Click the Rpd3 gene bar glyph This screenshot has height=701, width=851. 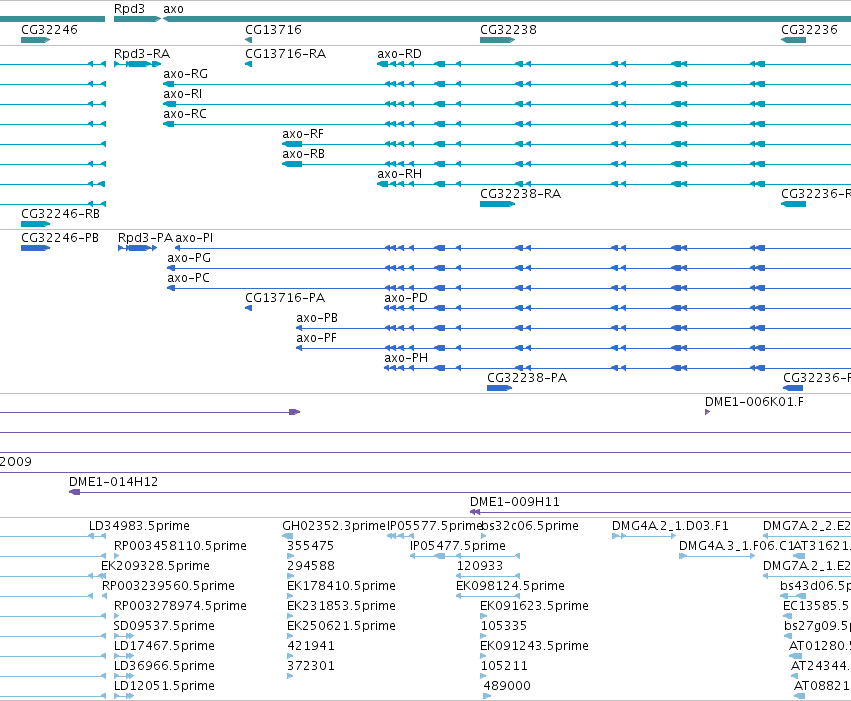tap(137, 19)
